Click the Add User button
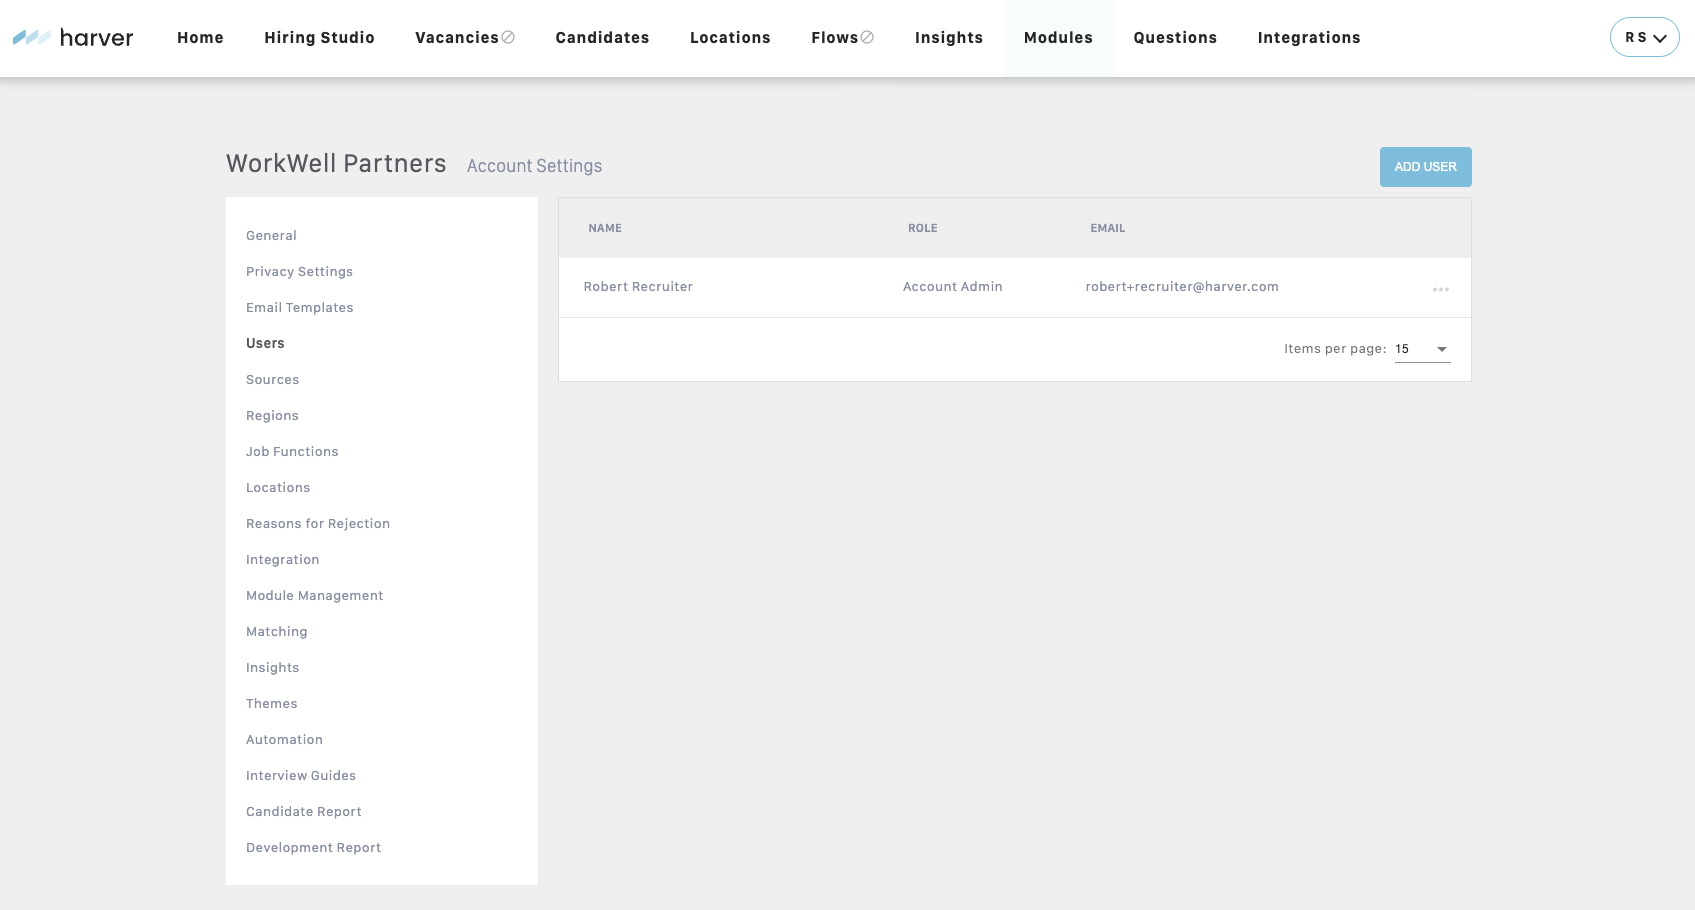 pyautogui.click(x=1425, y=167)
